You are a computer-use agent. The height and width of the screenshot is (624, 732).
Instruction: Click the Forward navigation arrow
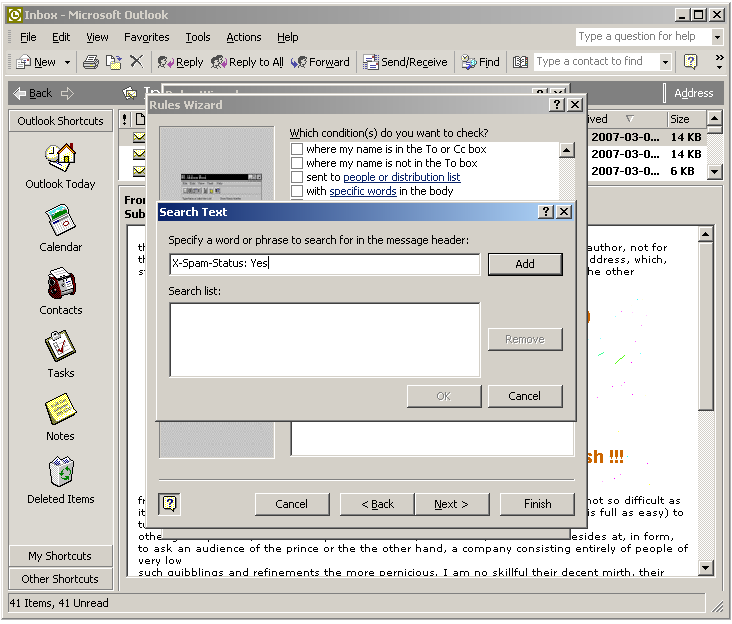[x=67, y=93]
